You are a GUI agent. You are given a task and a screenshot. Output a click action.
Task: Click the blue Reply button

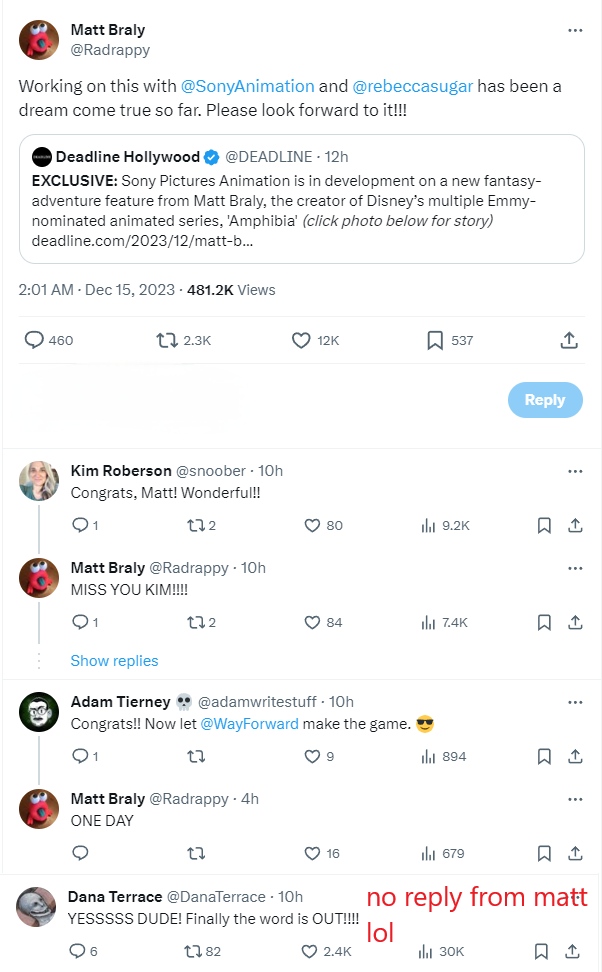click(544, 400)
